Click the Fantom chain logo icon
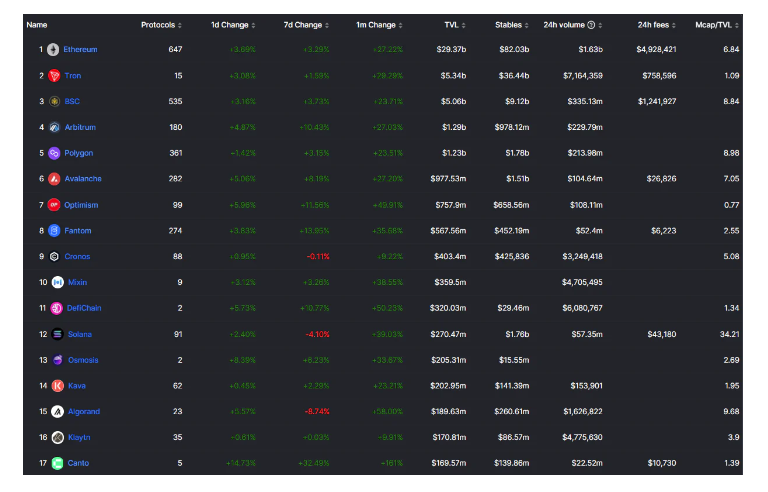 point(54,230)
